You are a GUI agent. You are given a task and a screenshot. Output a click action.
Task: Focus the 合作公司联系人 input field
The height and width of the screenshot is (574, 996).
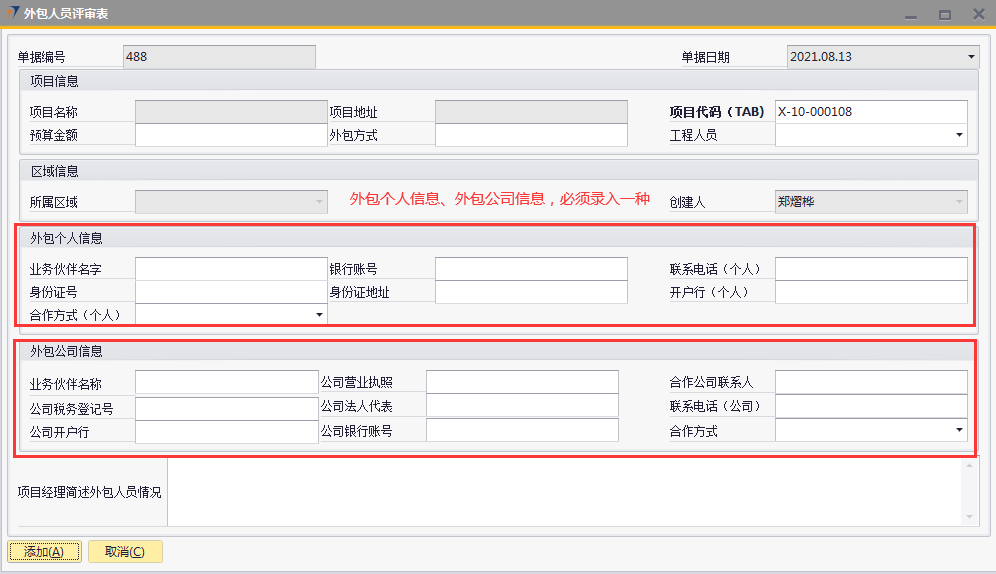pos(870,383)
